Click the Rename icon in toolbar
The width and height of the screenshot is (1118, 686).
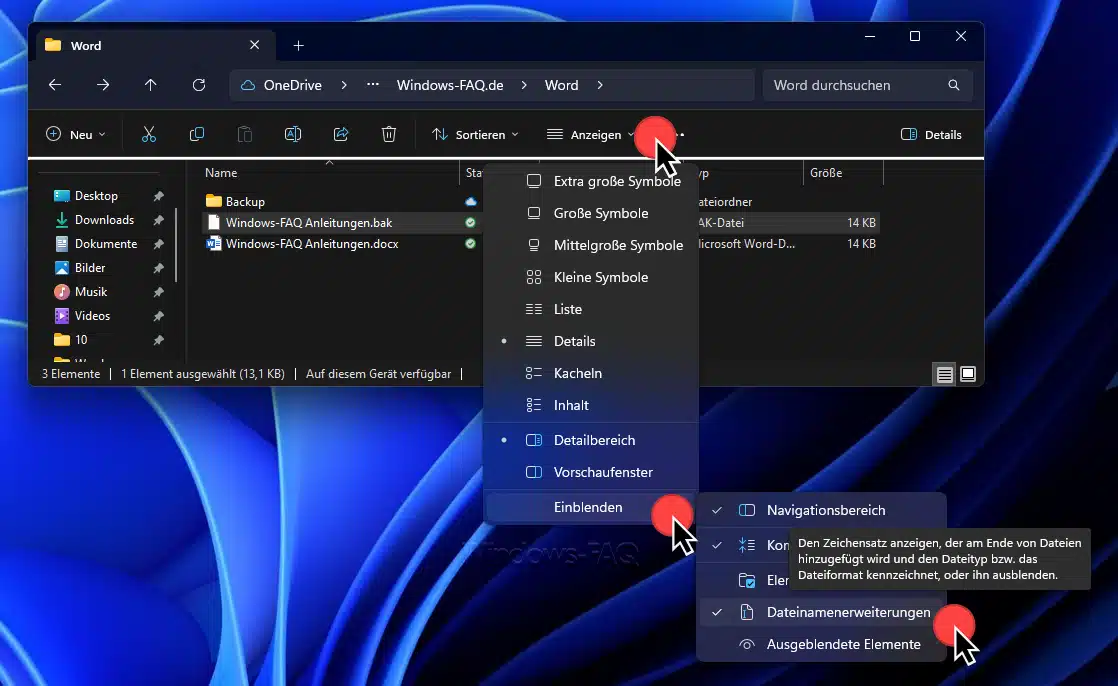coord(293,134)
